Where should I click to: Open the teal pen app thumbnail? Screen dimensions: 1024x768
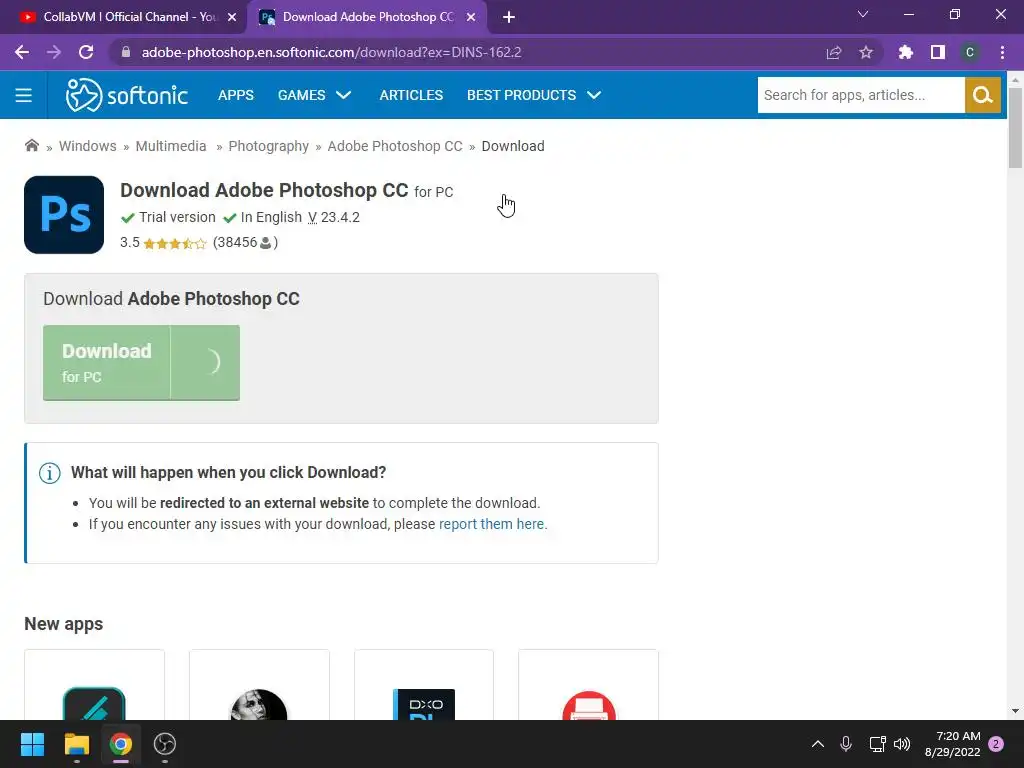(94, 703)
